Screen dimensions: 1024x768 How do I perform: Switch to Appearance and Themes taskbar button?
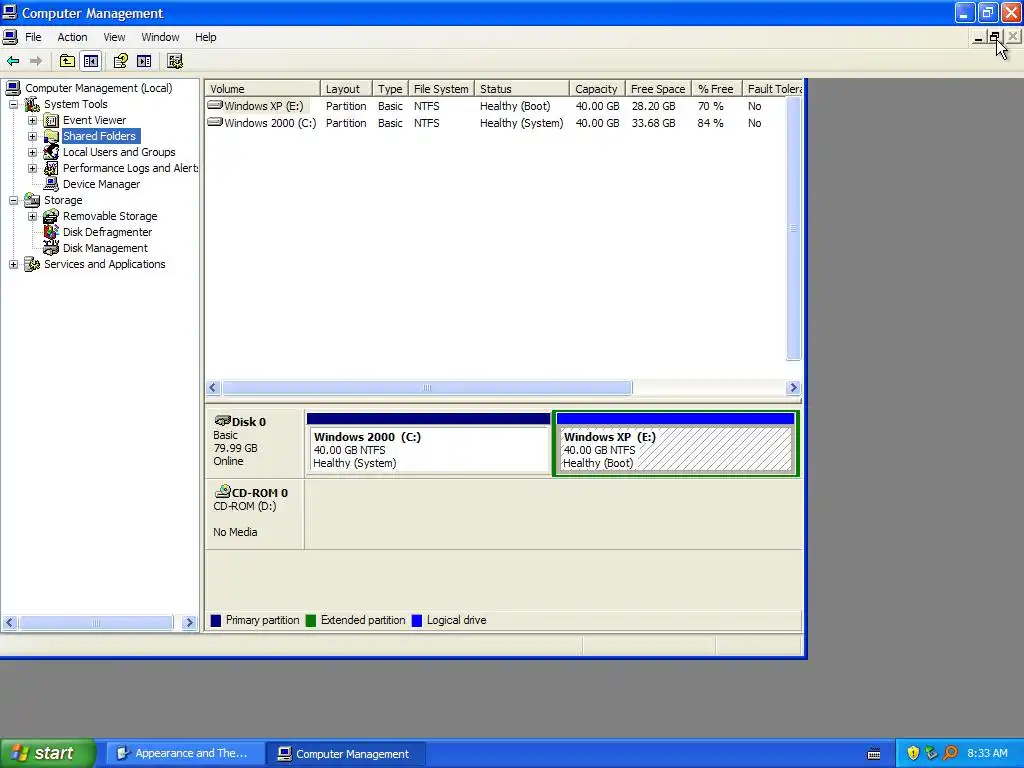(185, 753)
